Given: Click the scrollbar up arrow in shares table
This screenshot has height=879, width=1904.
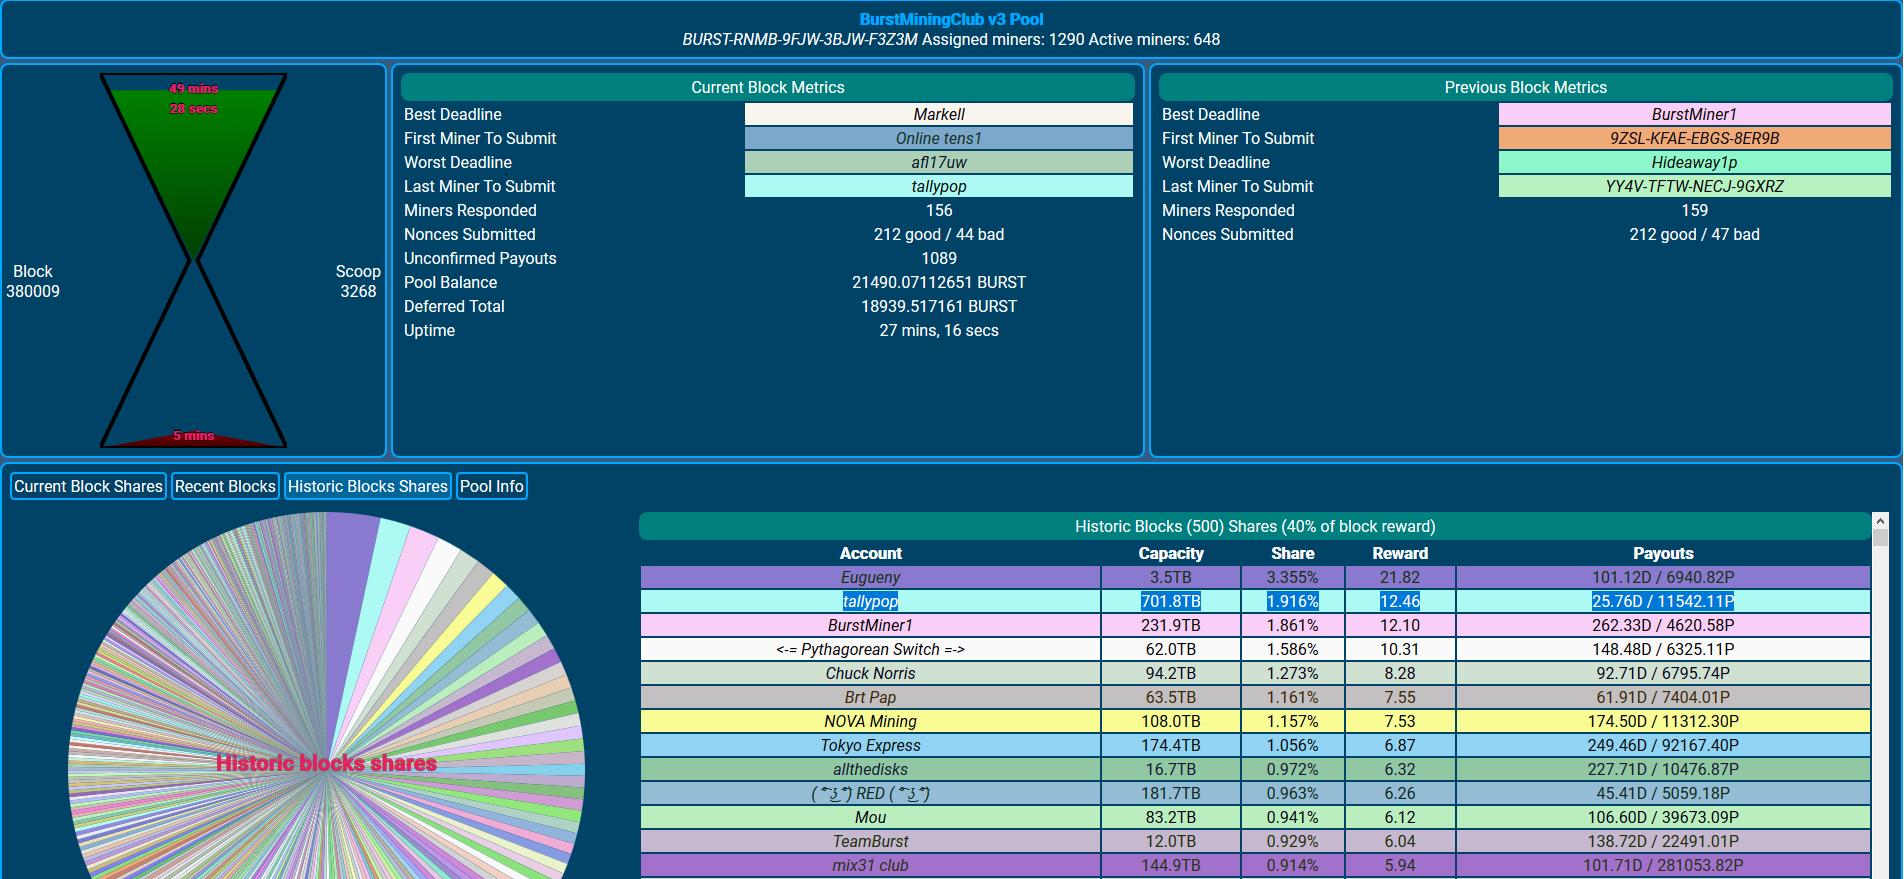Looking at the screenshot, I should (1880, 521).
